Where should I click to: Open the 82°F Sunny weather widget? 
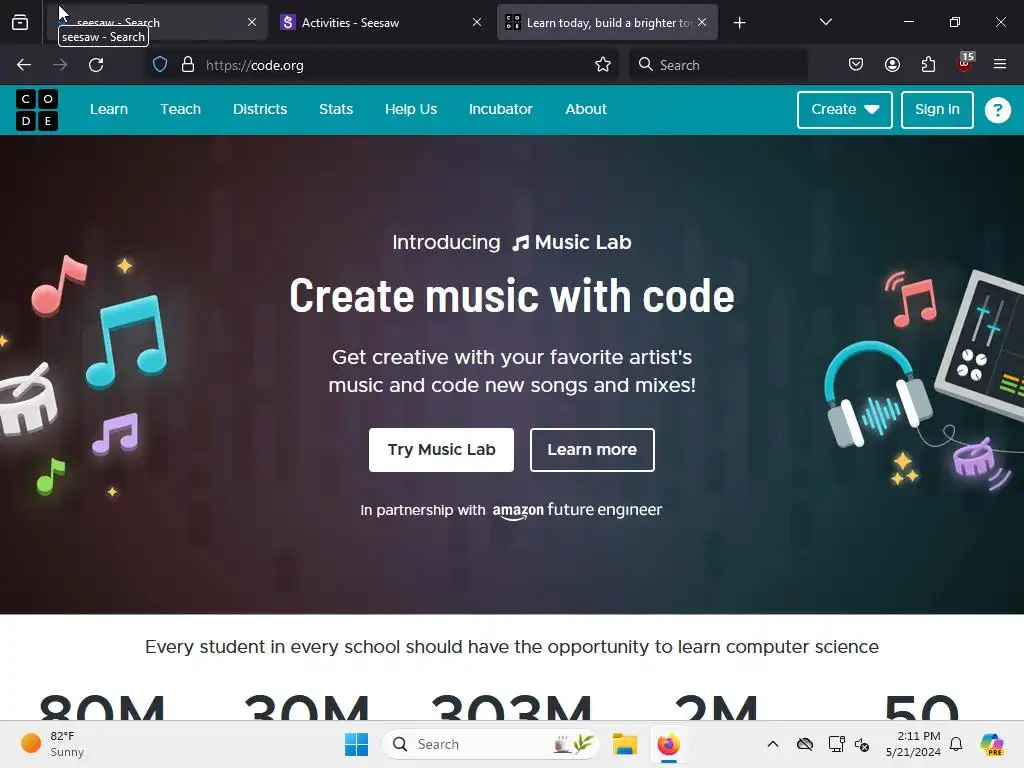click(x=52, y=744)
